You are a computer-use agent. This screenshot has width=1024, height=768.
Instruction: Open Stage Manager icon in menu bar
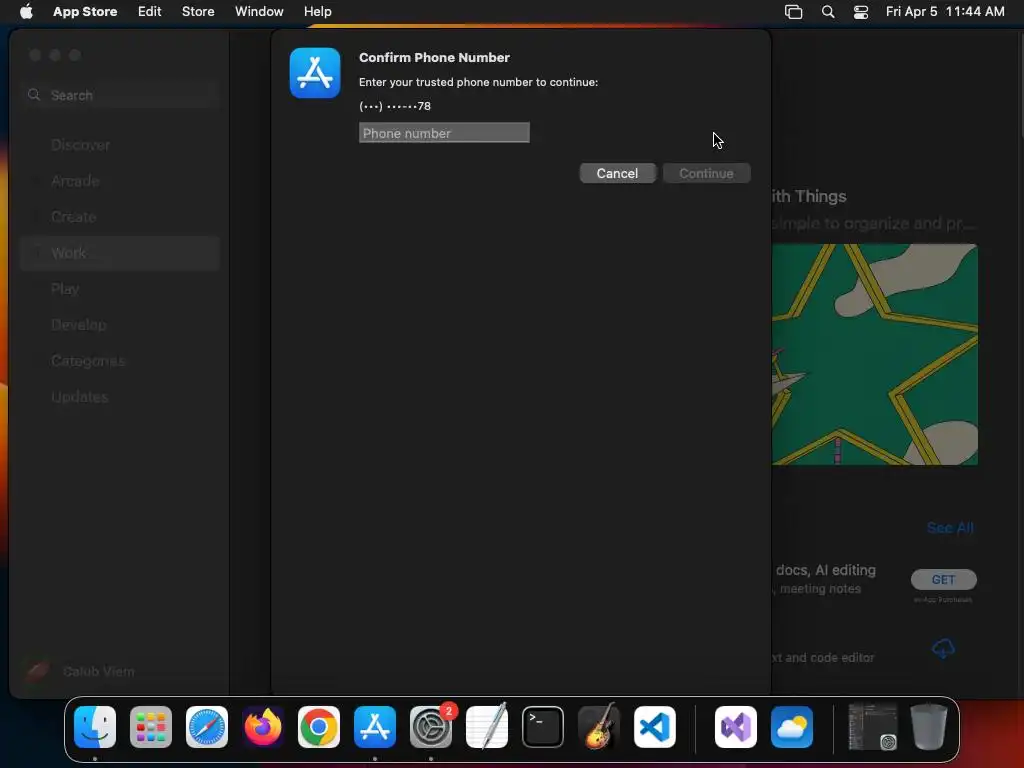[793, 12]
